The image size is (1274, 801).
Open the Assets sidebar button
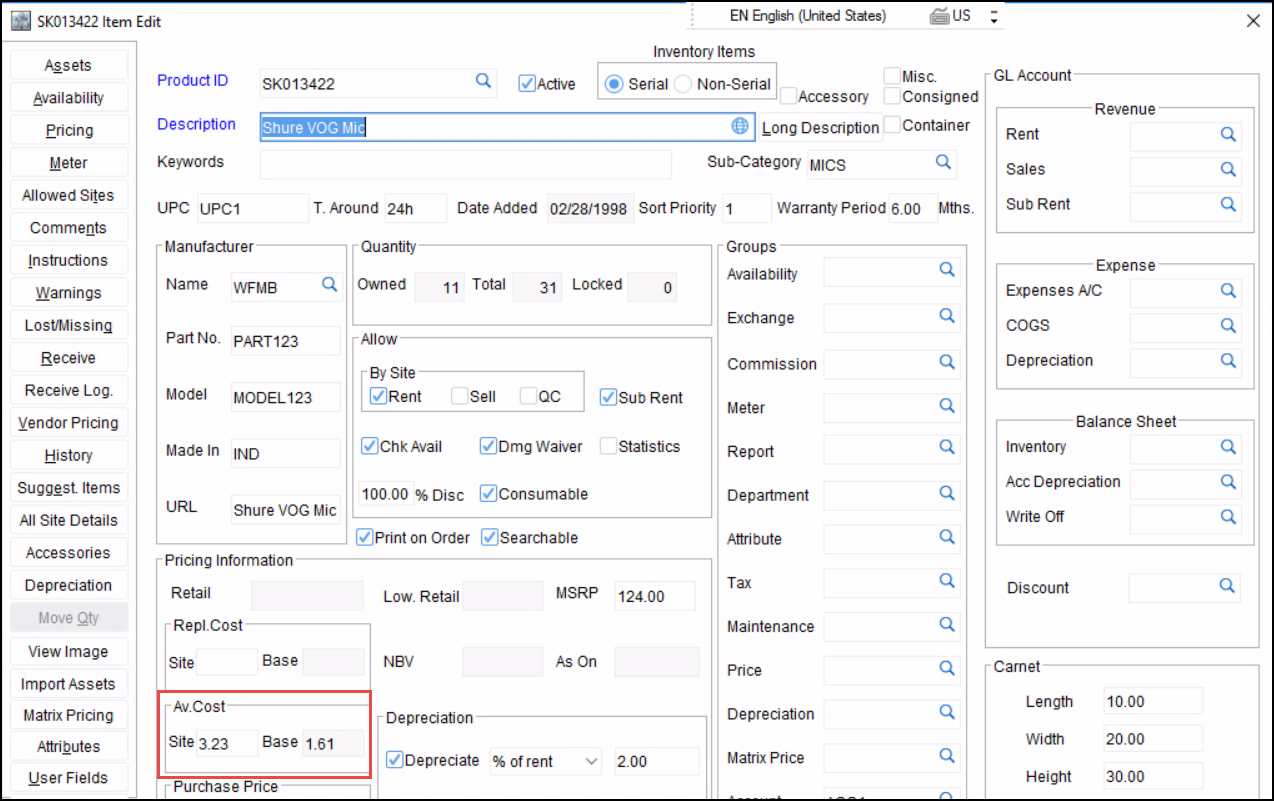tap(68, 65)
